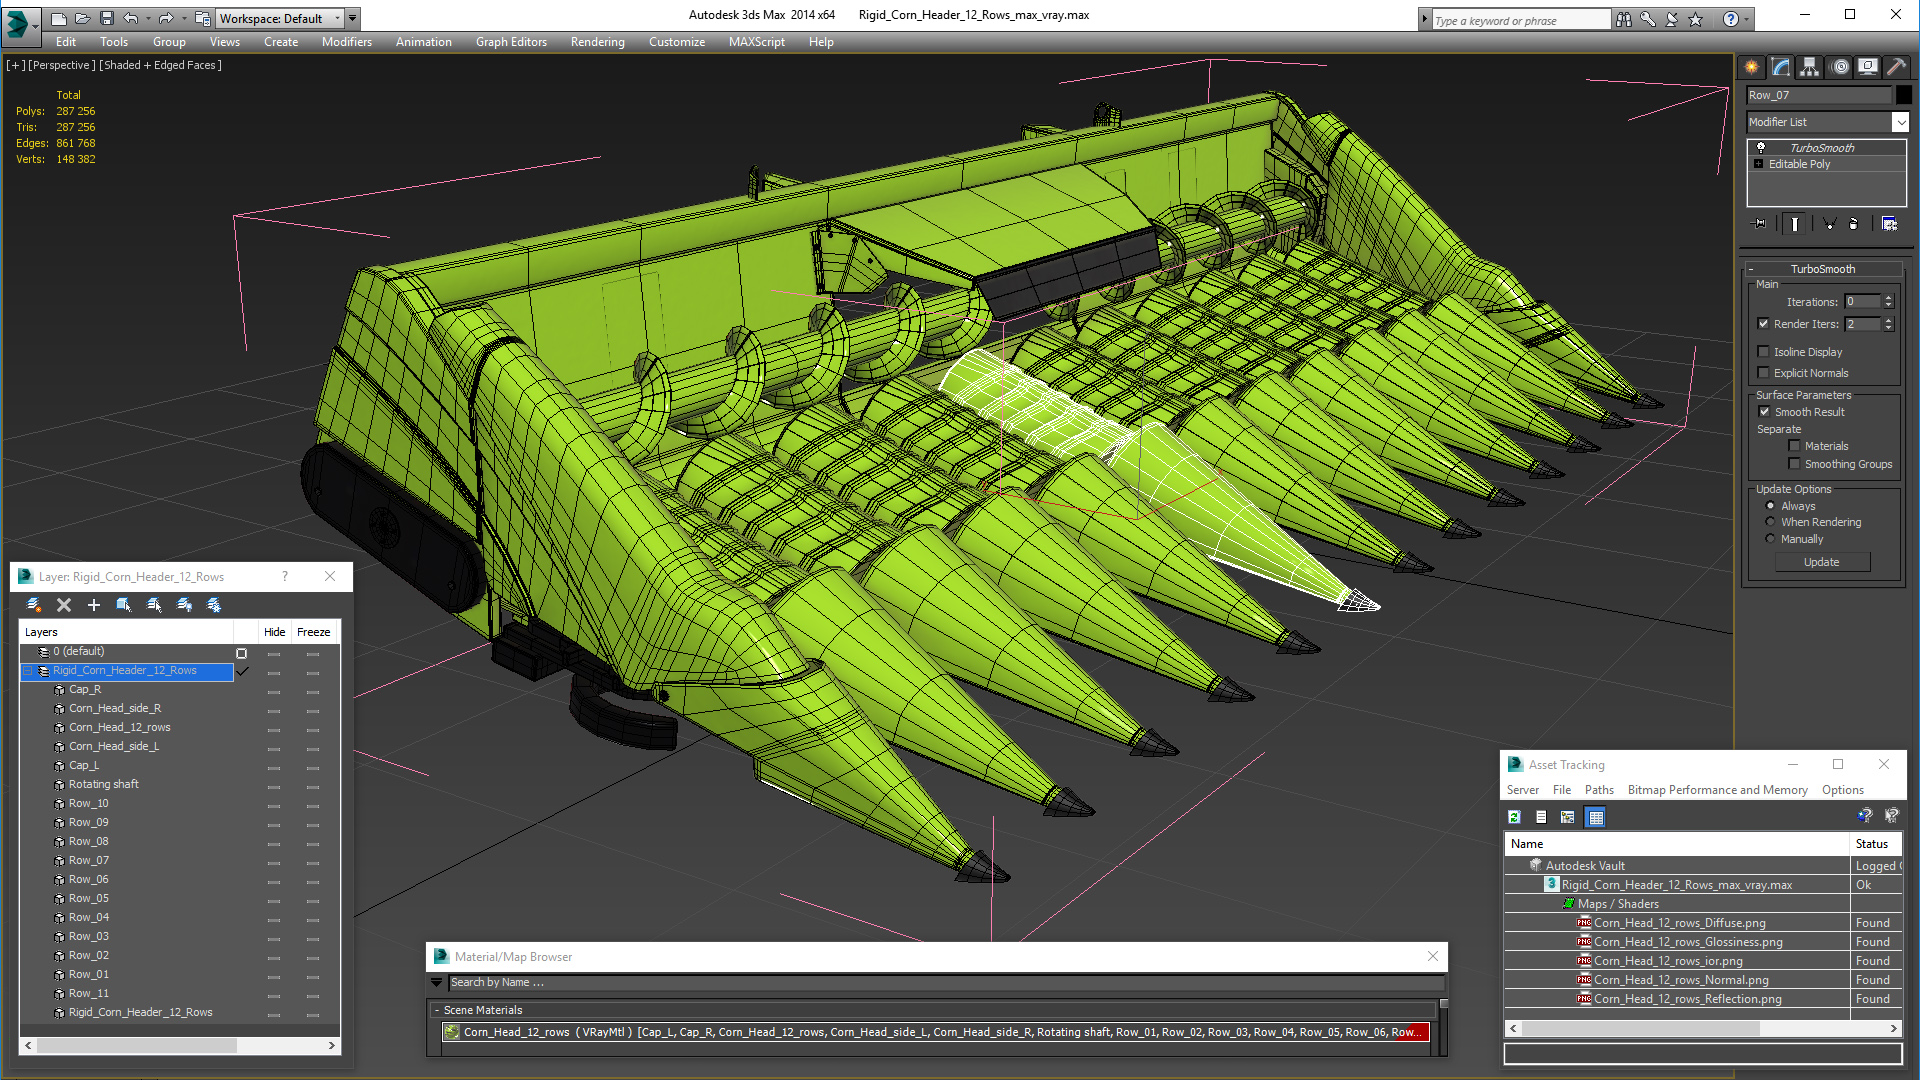
Task: Click the Iterations spinner arrows
Action: [1888, 302]
